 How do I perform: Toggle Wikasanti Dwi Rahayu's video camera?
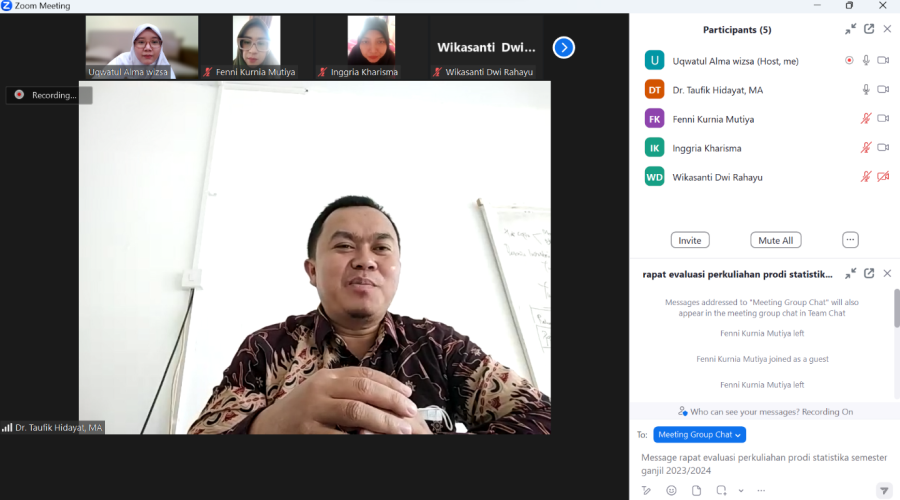coord(883,176)
